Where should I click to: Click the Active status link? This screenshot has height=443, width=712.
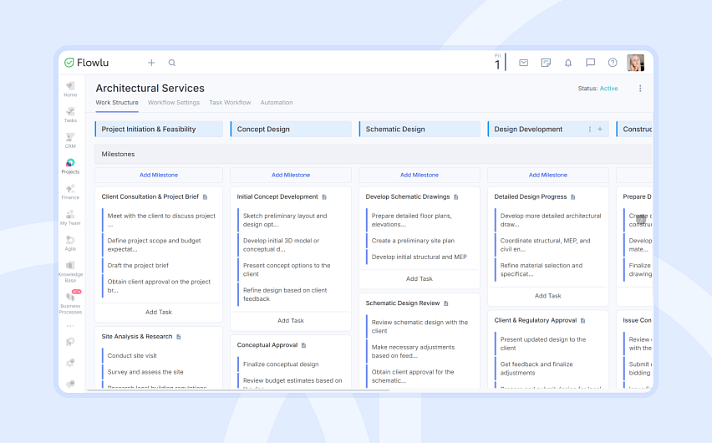[609, 89]
